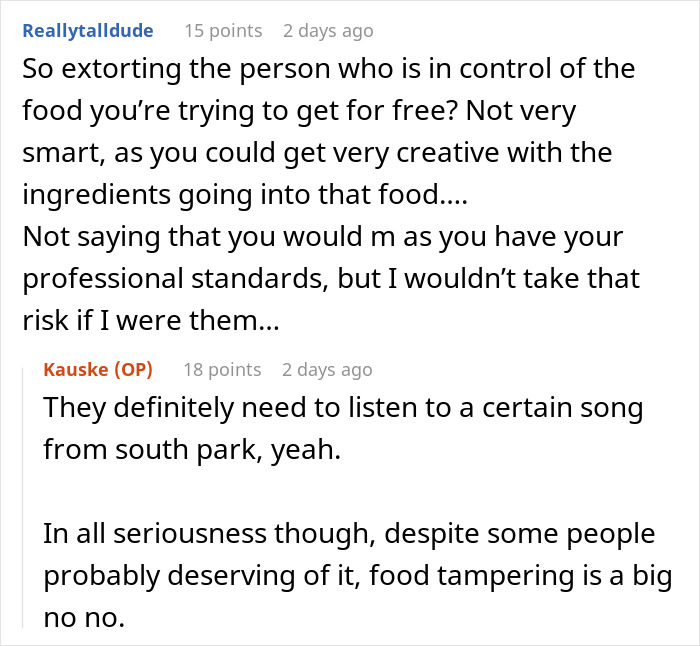Click the "18 points" score on Kauske's reply

(222, 370)
